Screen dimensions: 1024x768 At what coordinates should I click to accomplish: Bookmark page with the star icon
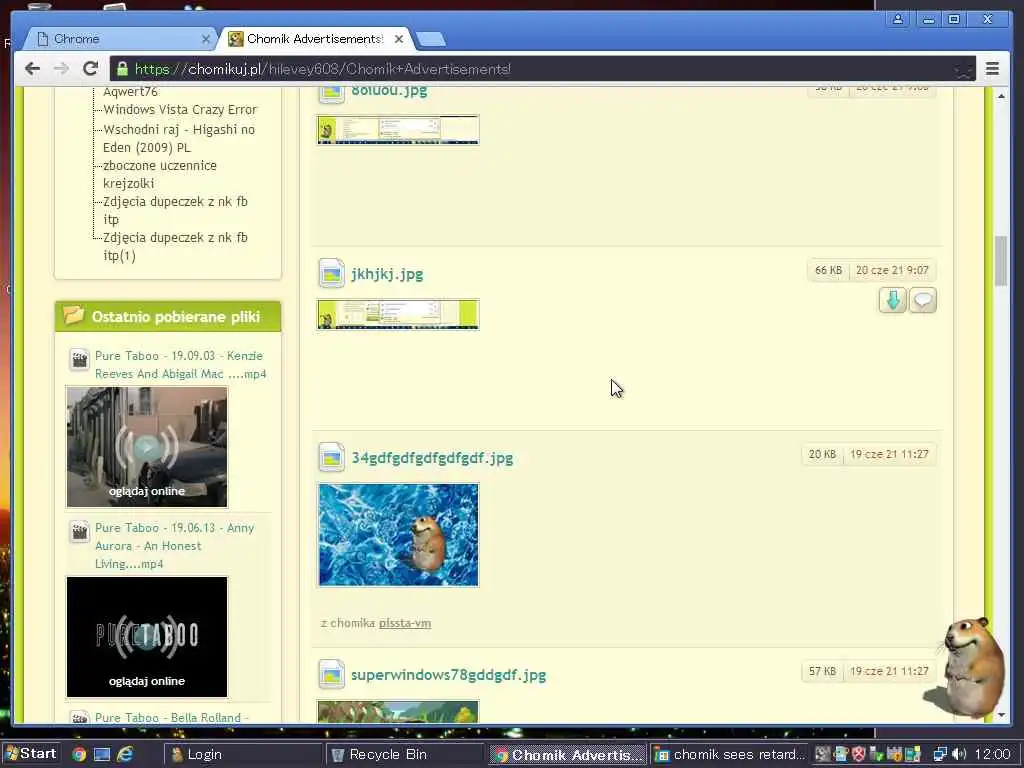(x=963, y=69)
